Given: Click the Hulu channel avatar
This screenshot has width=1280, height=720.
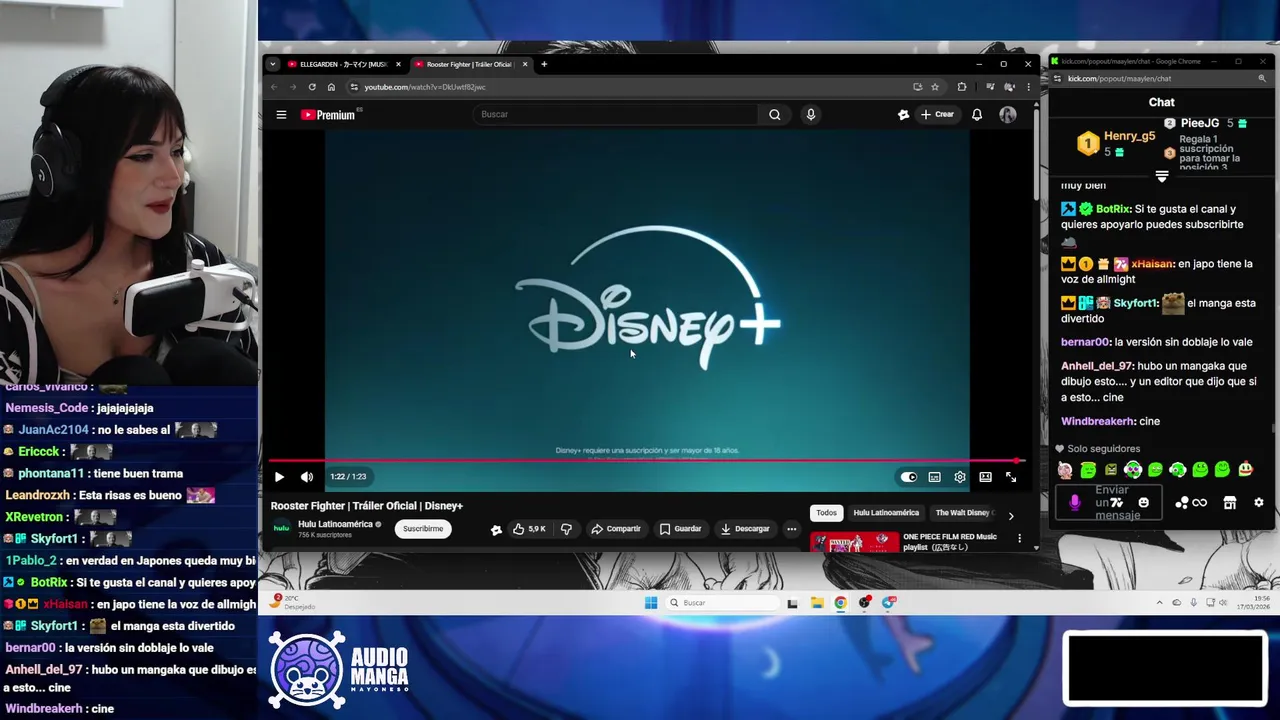Looking at the screenshot, I should (x=281, y=528).
